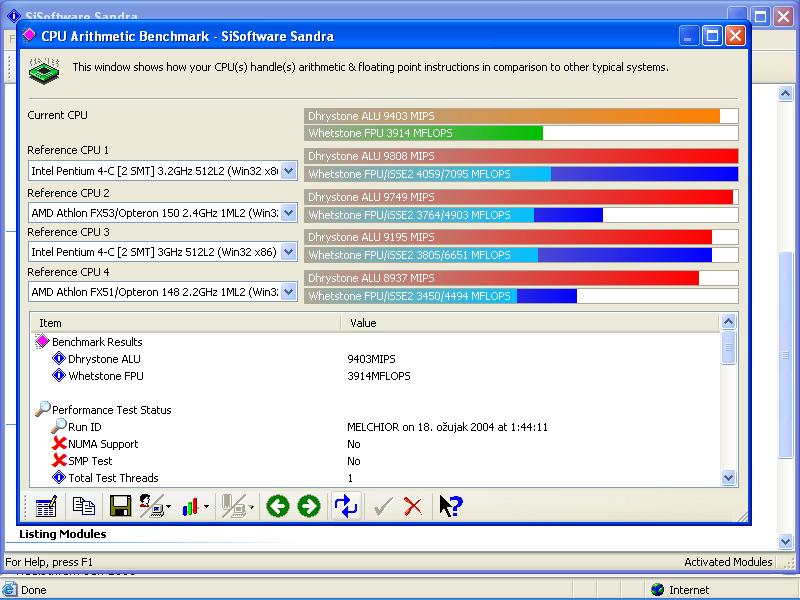Expand the Reference CPU 3 combo box
This screenshot has height=600, width=800.
pos(289,252)
